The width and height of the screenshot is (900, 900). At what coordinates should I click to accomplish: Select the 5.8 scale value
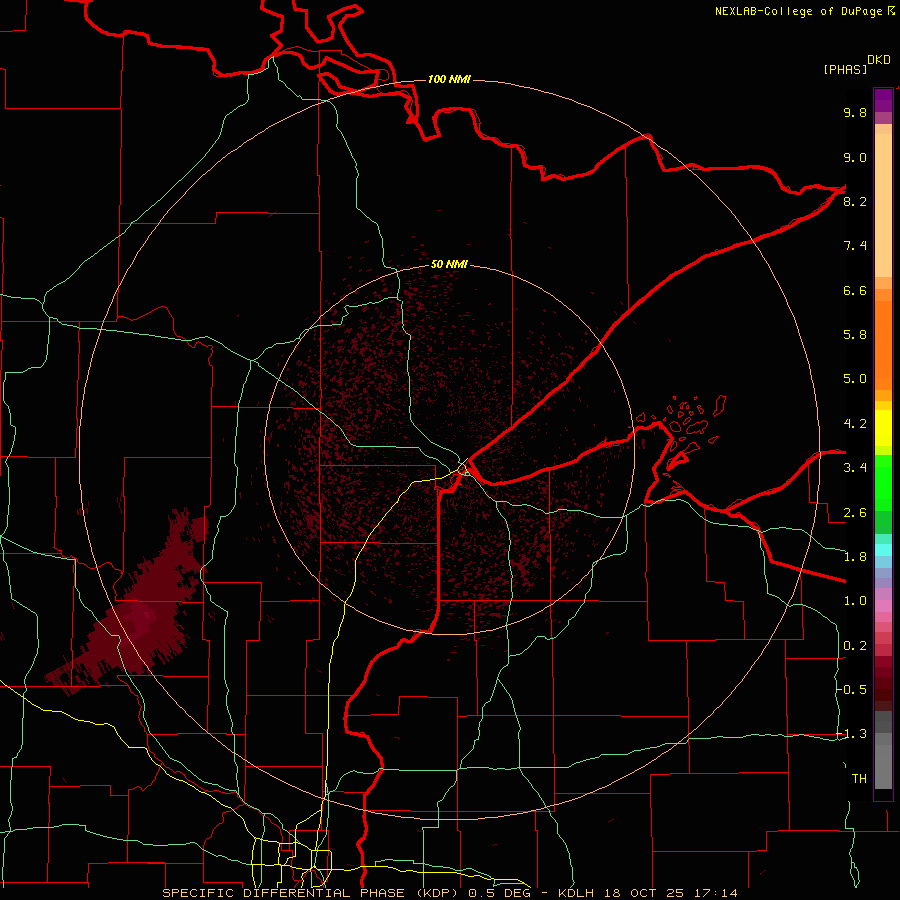click(855, 335)
